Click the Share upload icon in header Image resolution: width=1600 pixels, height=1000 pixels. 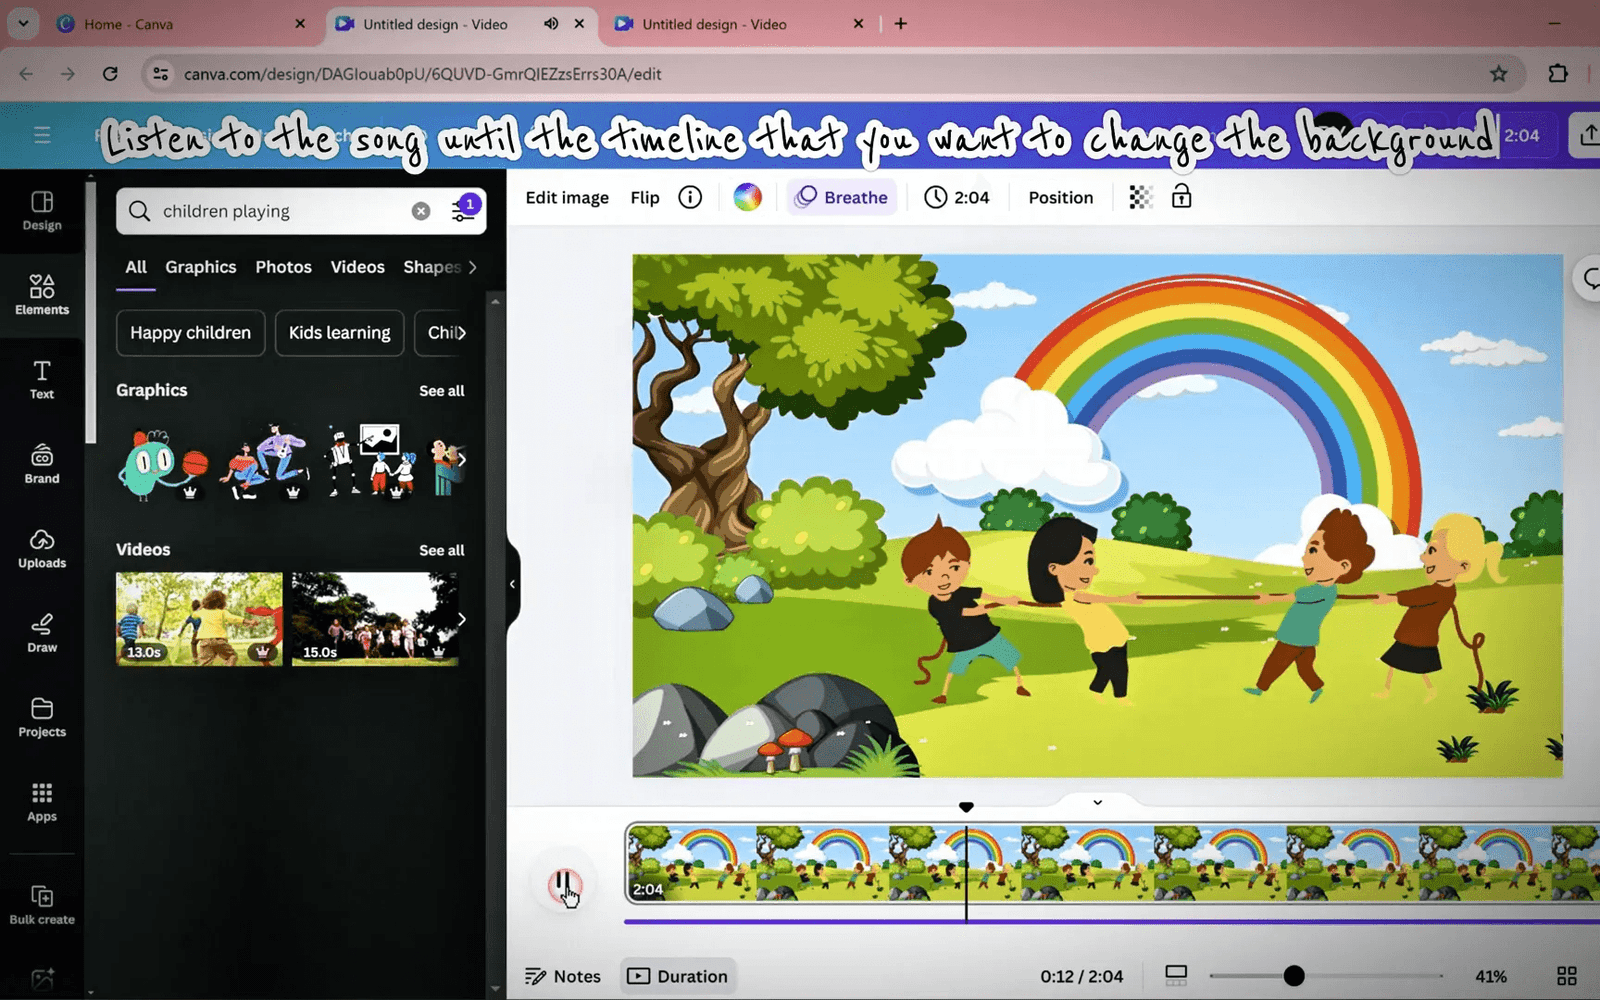click(x=1587, y=135)
